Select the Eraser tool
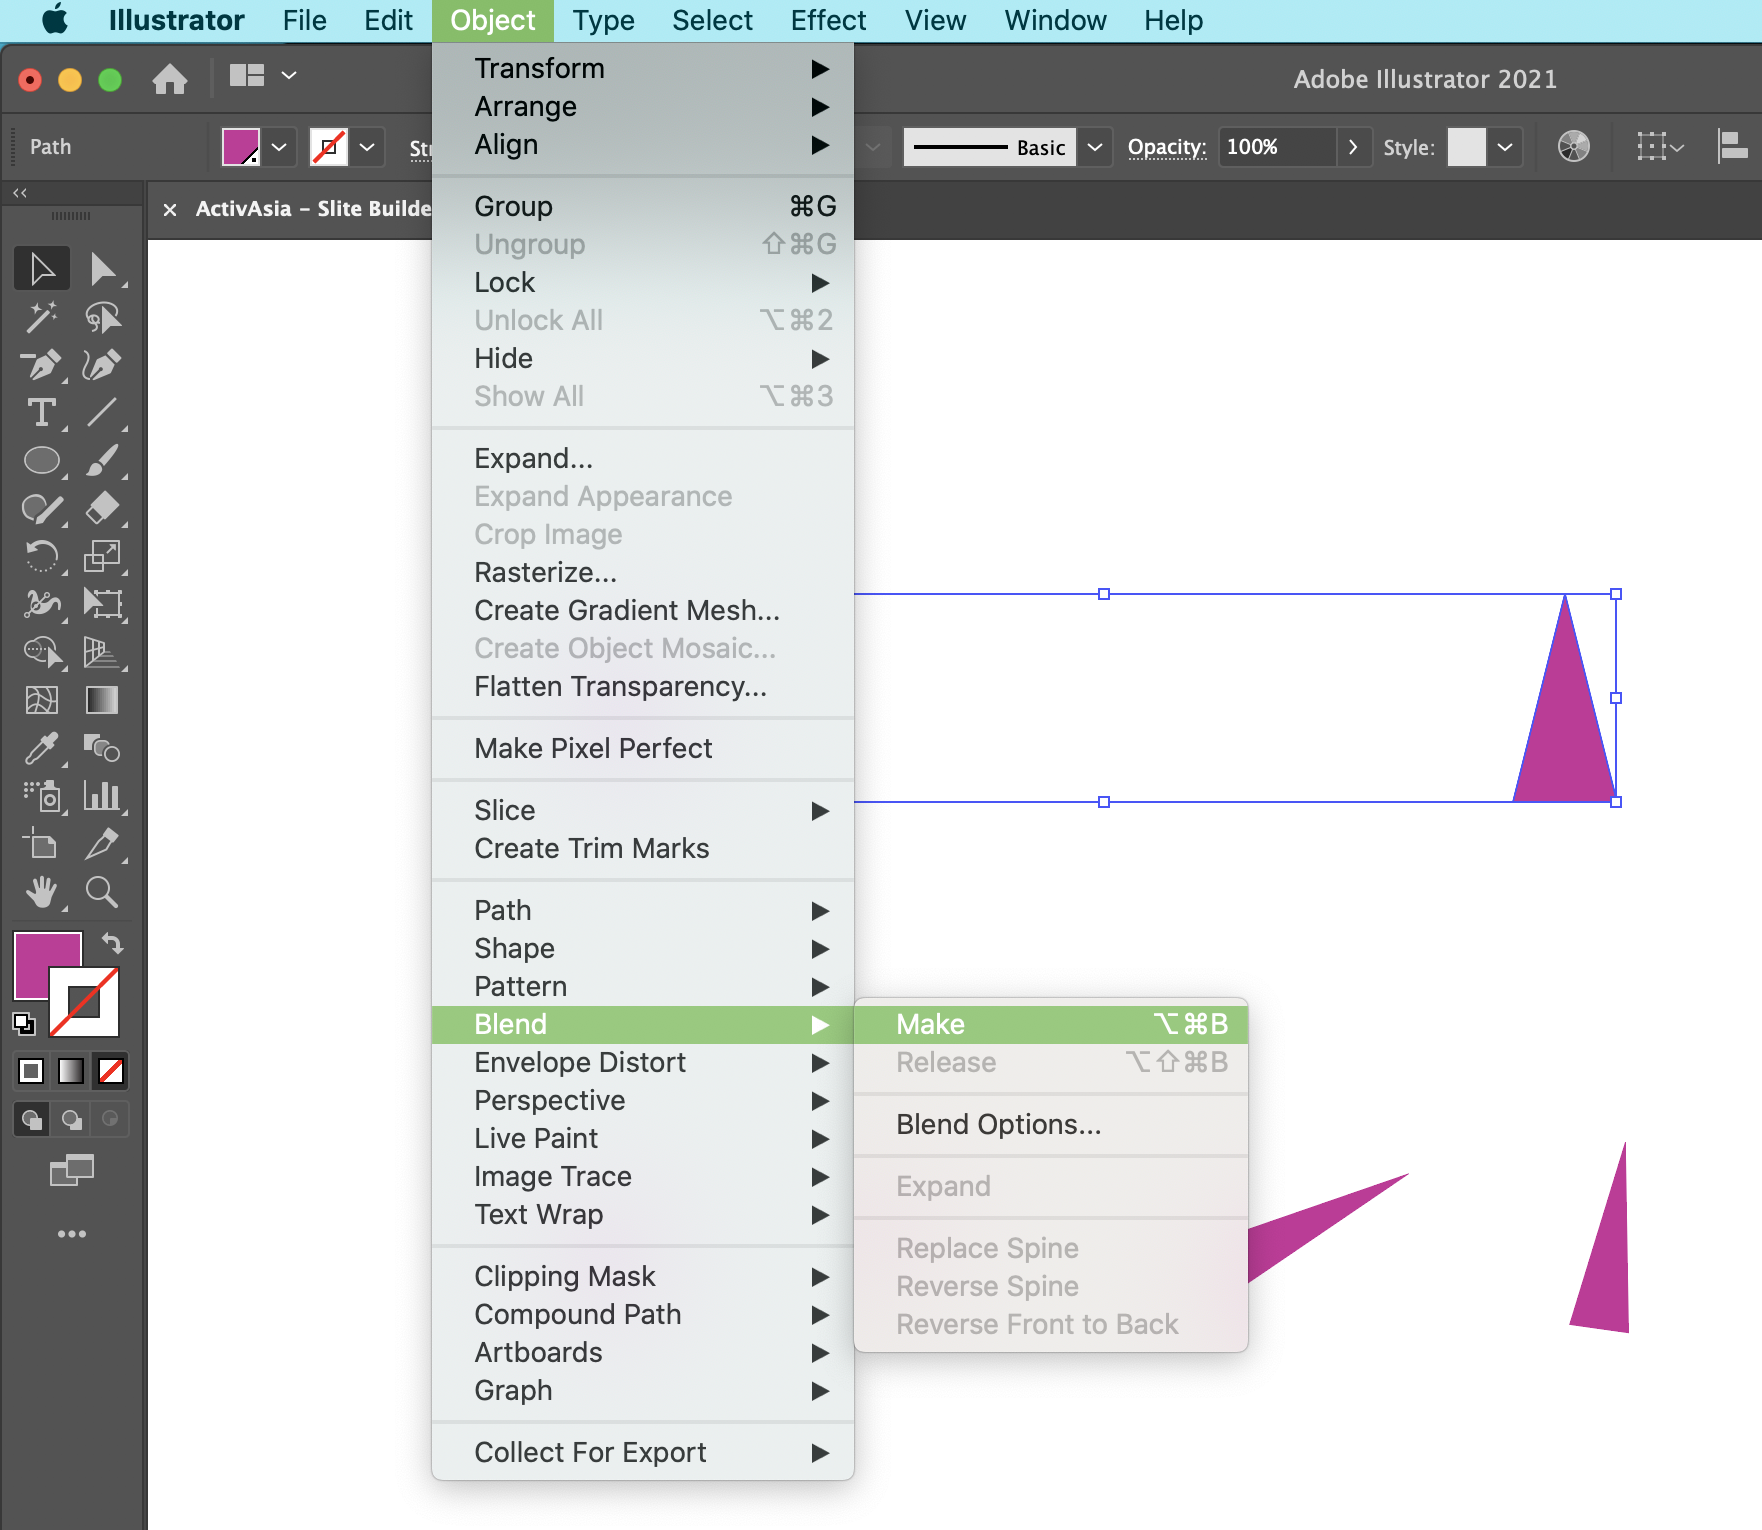The image size is (1762, 1530). [x=102, y=509]
